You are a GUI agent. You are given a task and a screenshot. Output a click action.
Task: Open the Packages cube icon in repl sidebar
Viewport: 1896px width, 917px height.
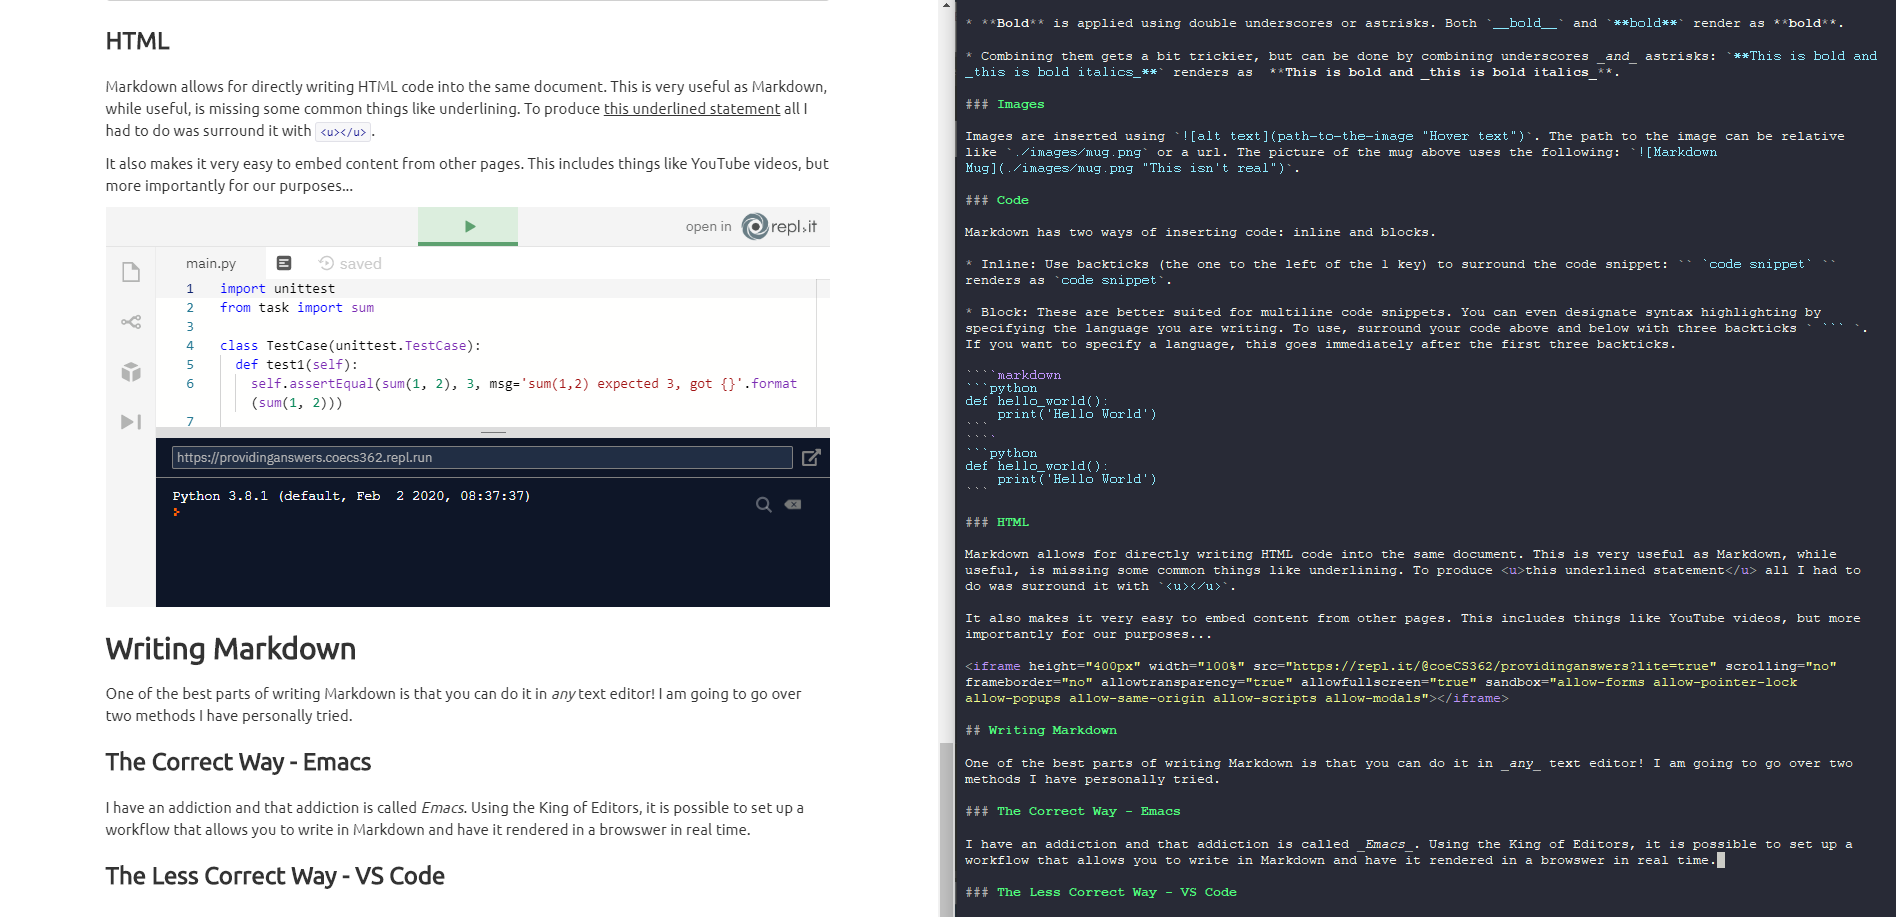point(131,372)
